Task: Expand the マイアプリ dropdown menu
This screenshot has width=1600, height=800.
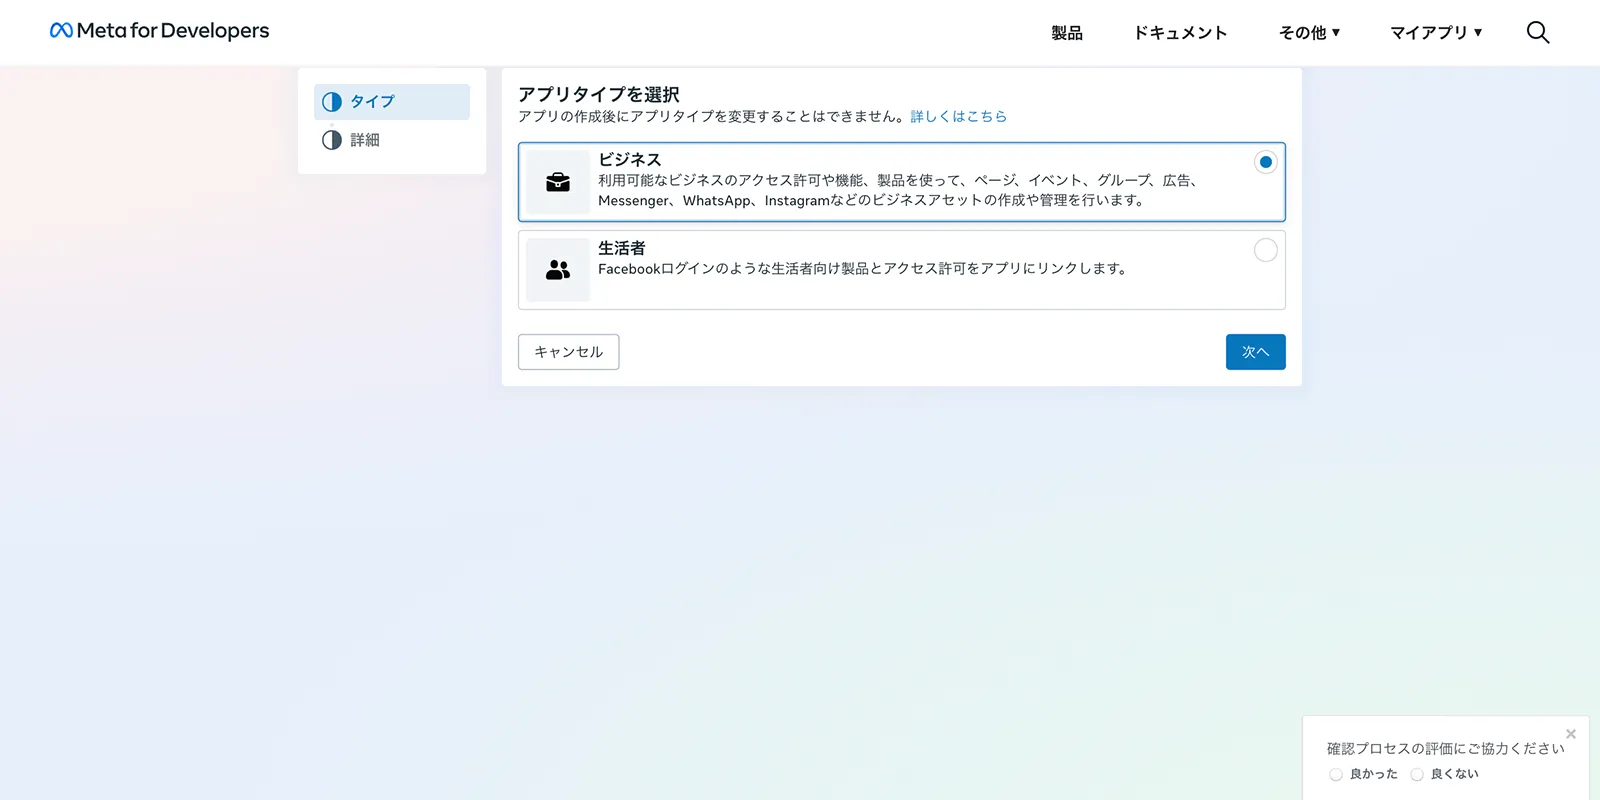Action: (1436, 32)
